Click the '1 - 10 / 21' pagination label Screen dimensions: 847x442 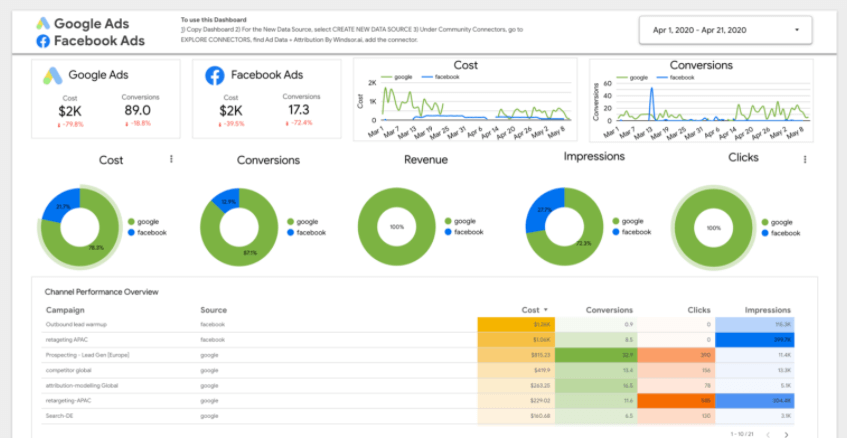coord(742,434)
